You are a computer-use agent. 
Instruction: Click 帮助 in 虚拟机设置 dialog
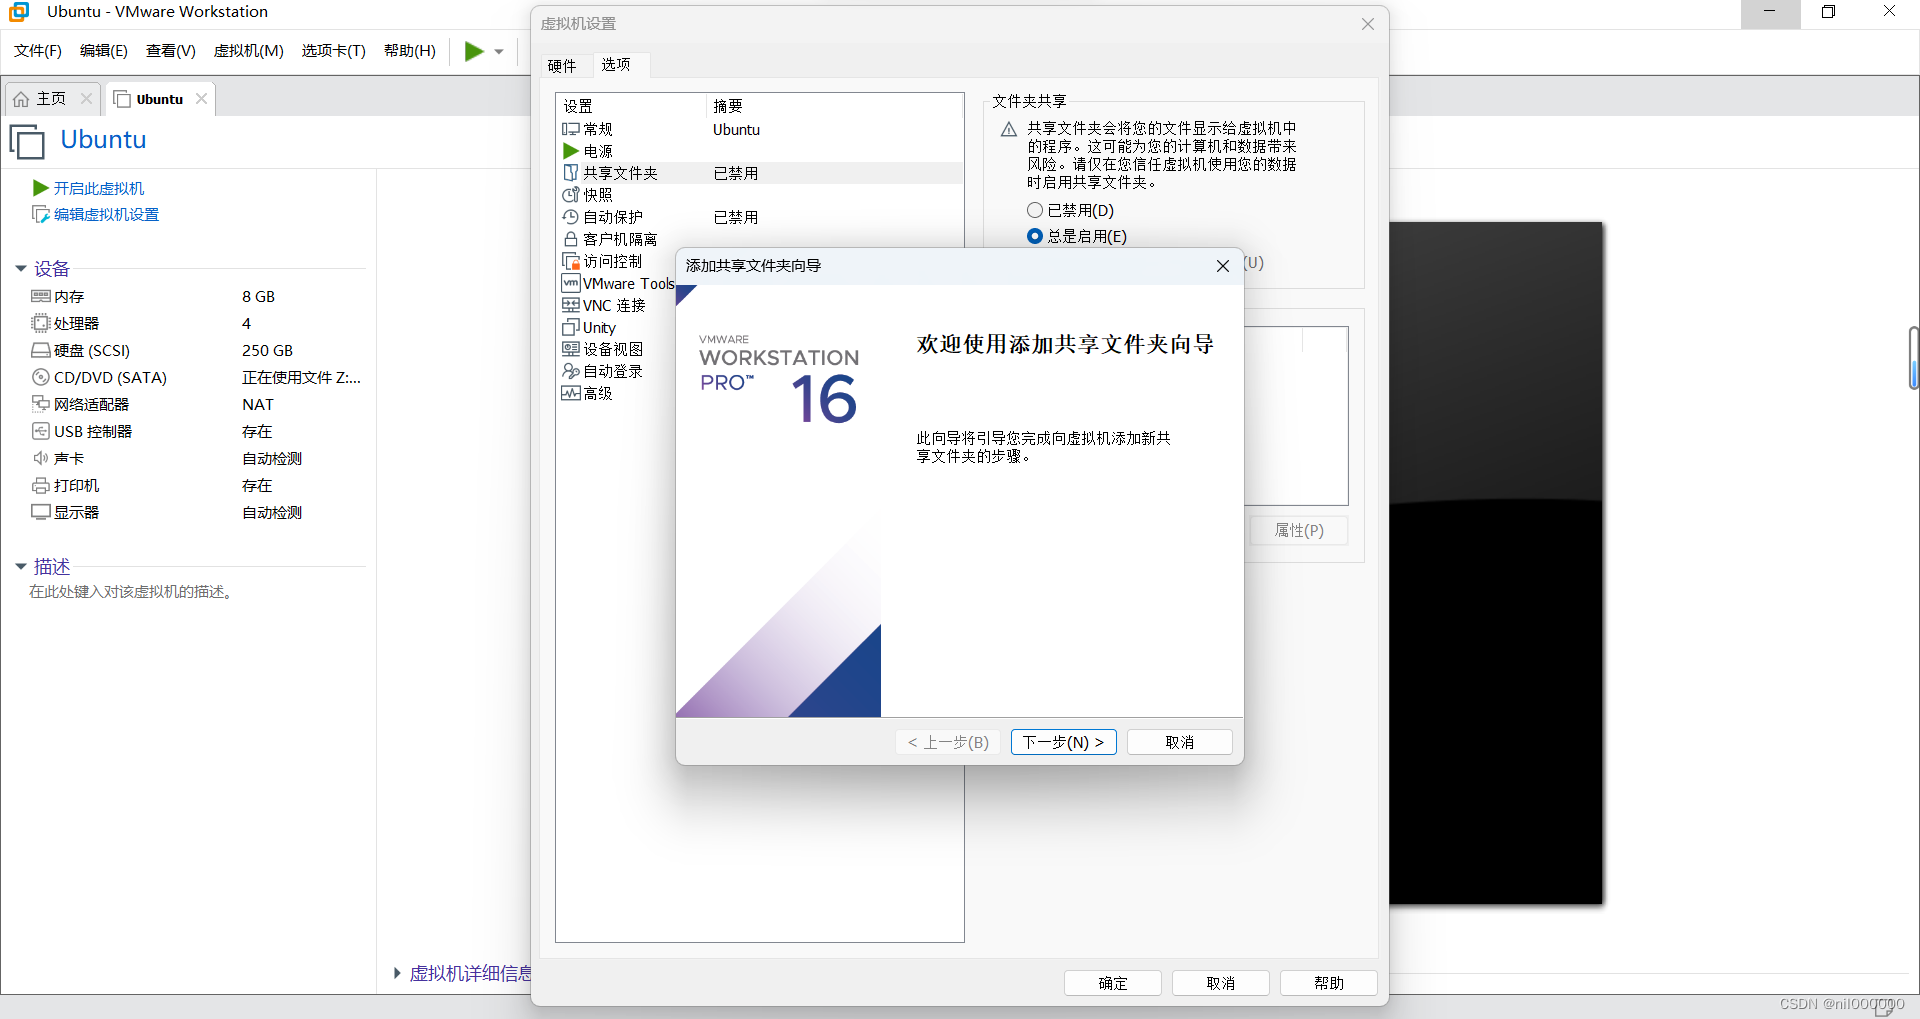(1328, 983)
